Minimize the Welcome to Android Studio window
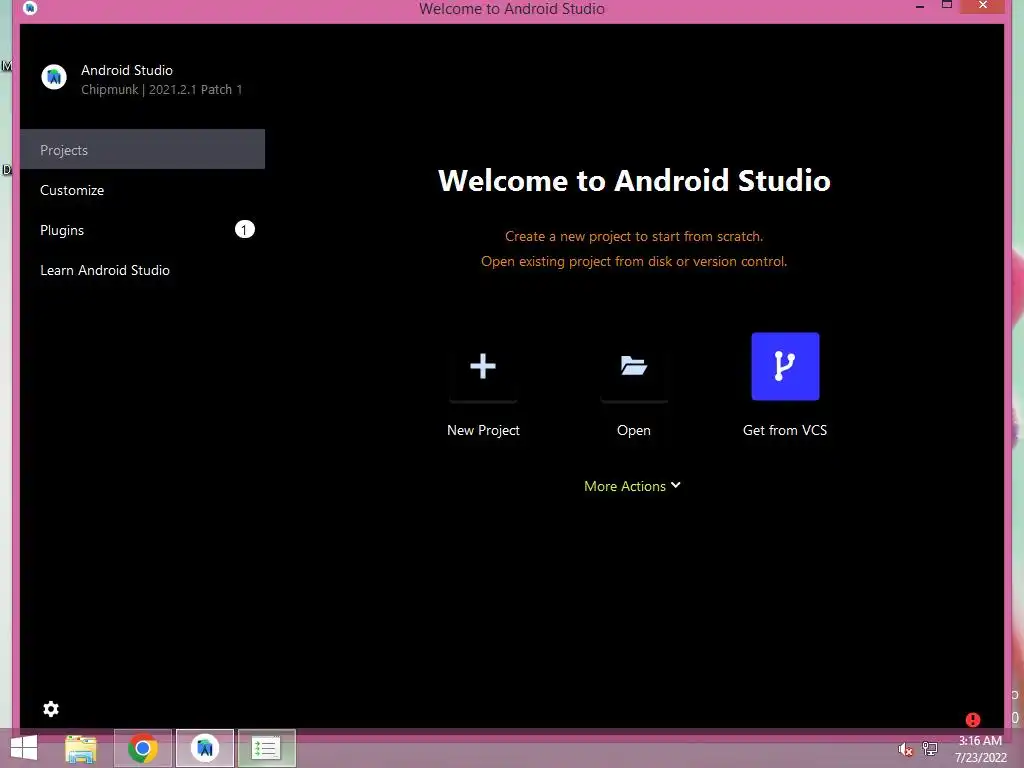This screenshot has width=1024, height=768. pyautogui.click(x=920, y=7)
